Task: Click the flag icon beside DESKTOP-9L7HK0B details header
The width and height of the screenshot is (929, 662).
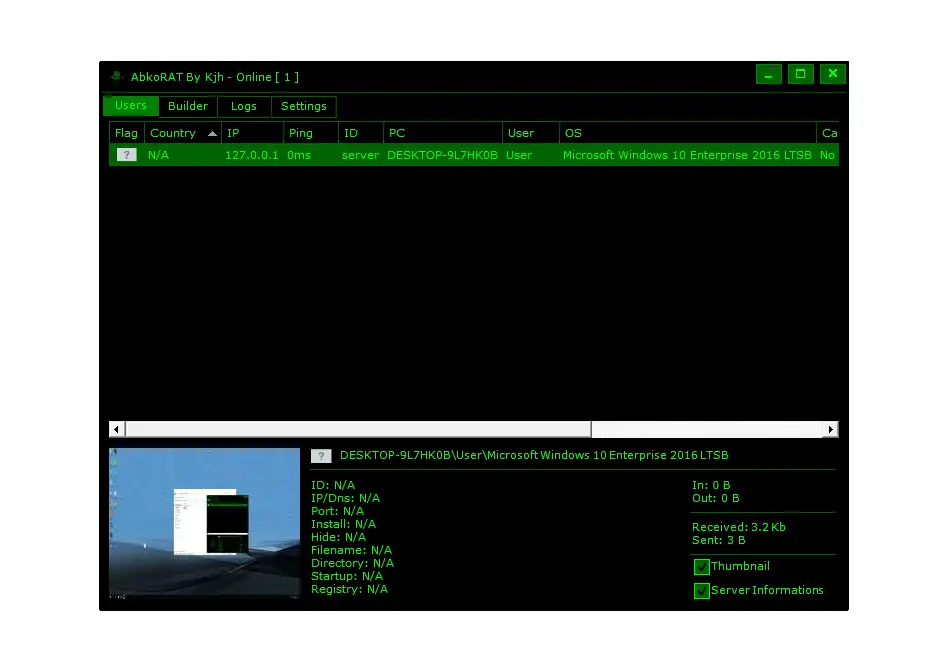Action: (321, 456)
